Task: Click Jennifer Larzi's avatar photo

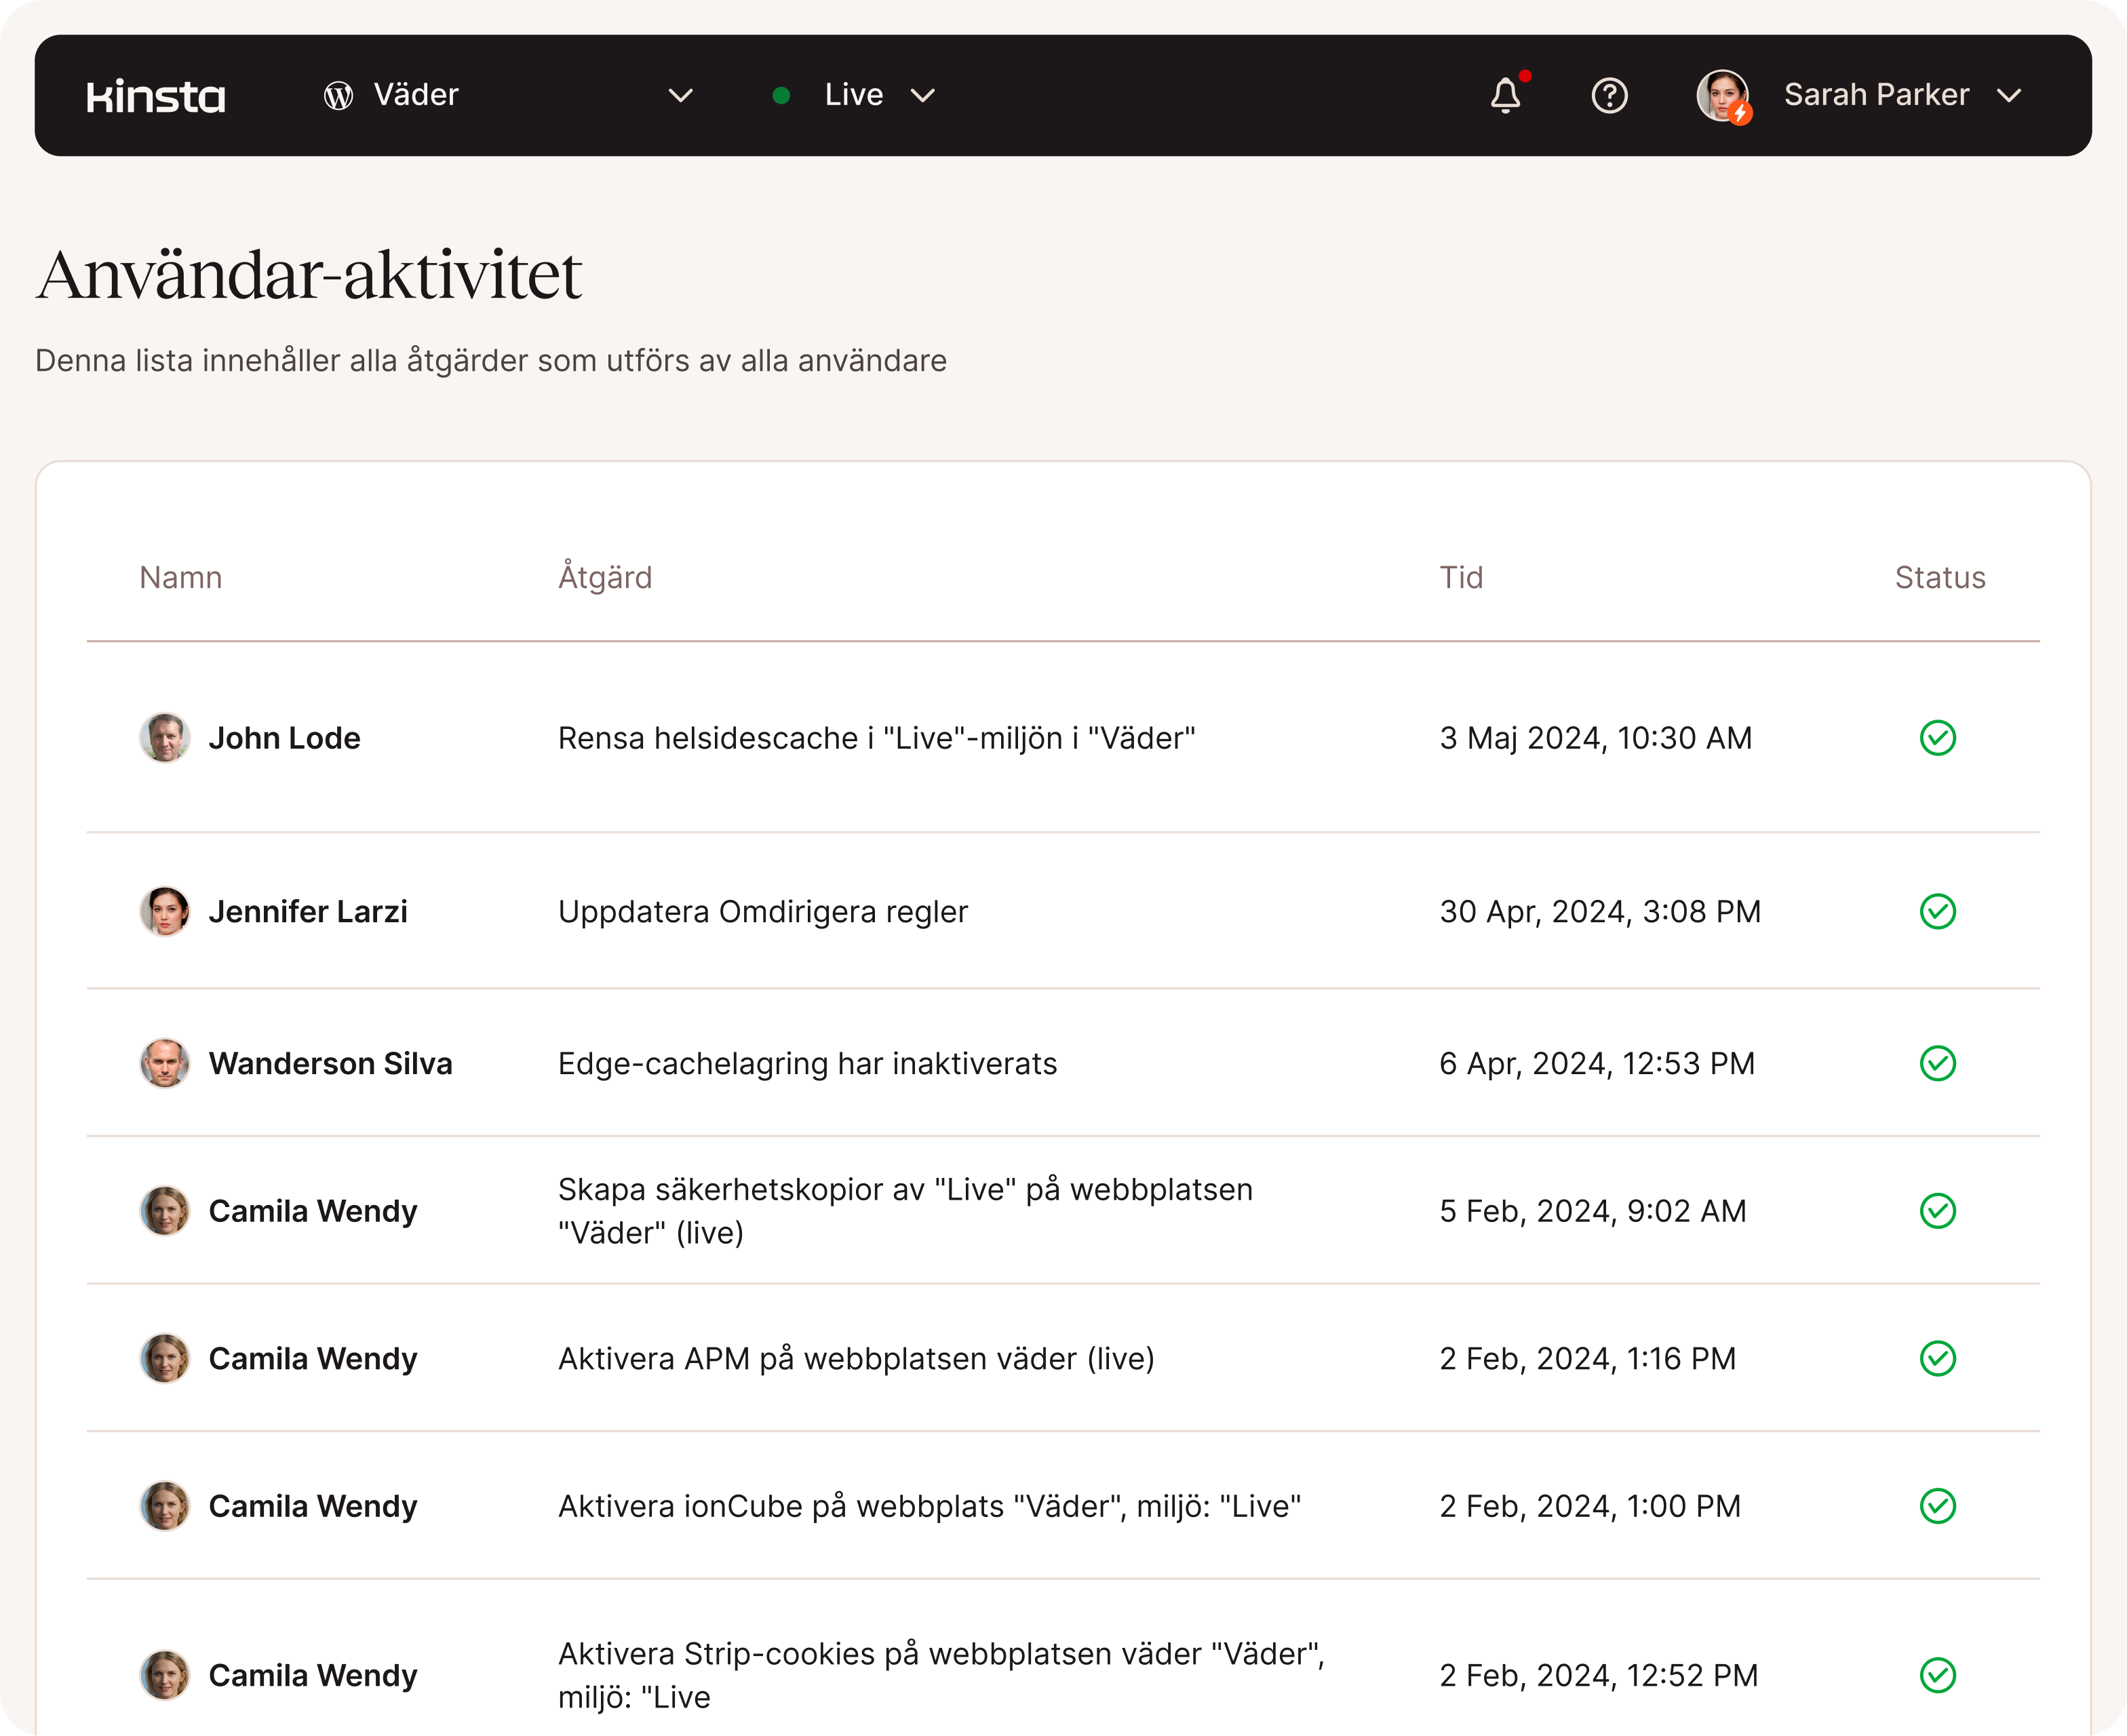Action: [165, 911]
